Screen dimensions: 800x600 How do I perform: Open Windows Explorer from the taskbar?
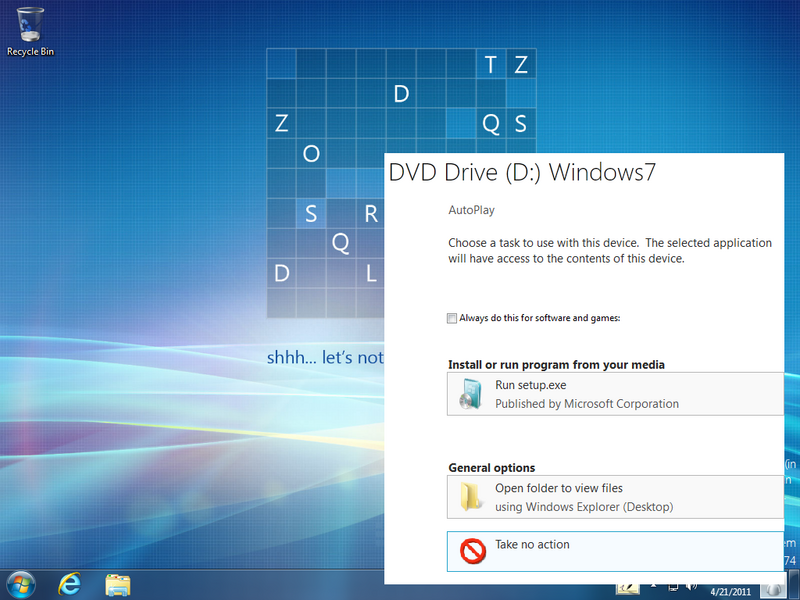tap(118, 585)
